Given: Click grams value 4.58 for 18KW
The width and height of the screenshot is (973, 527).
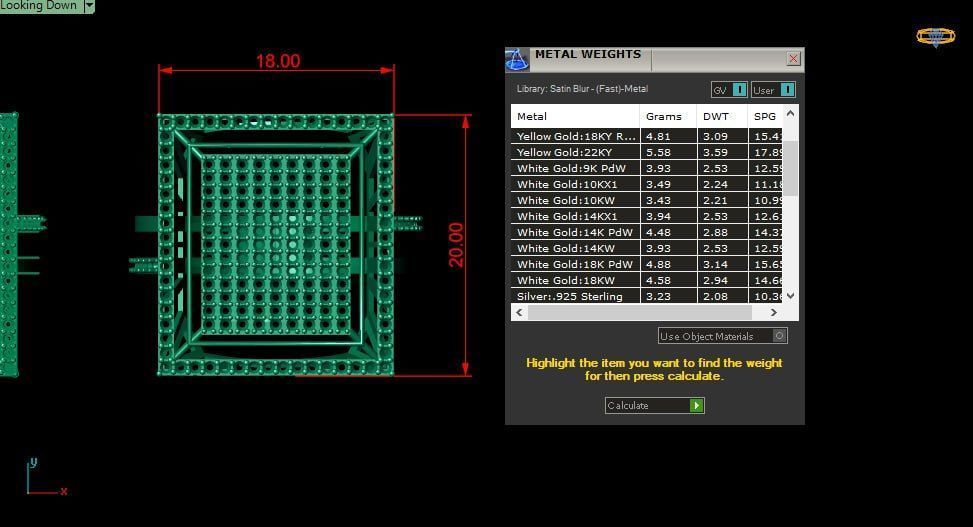Looking at the screenshot, I should point(658,281).
